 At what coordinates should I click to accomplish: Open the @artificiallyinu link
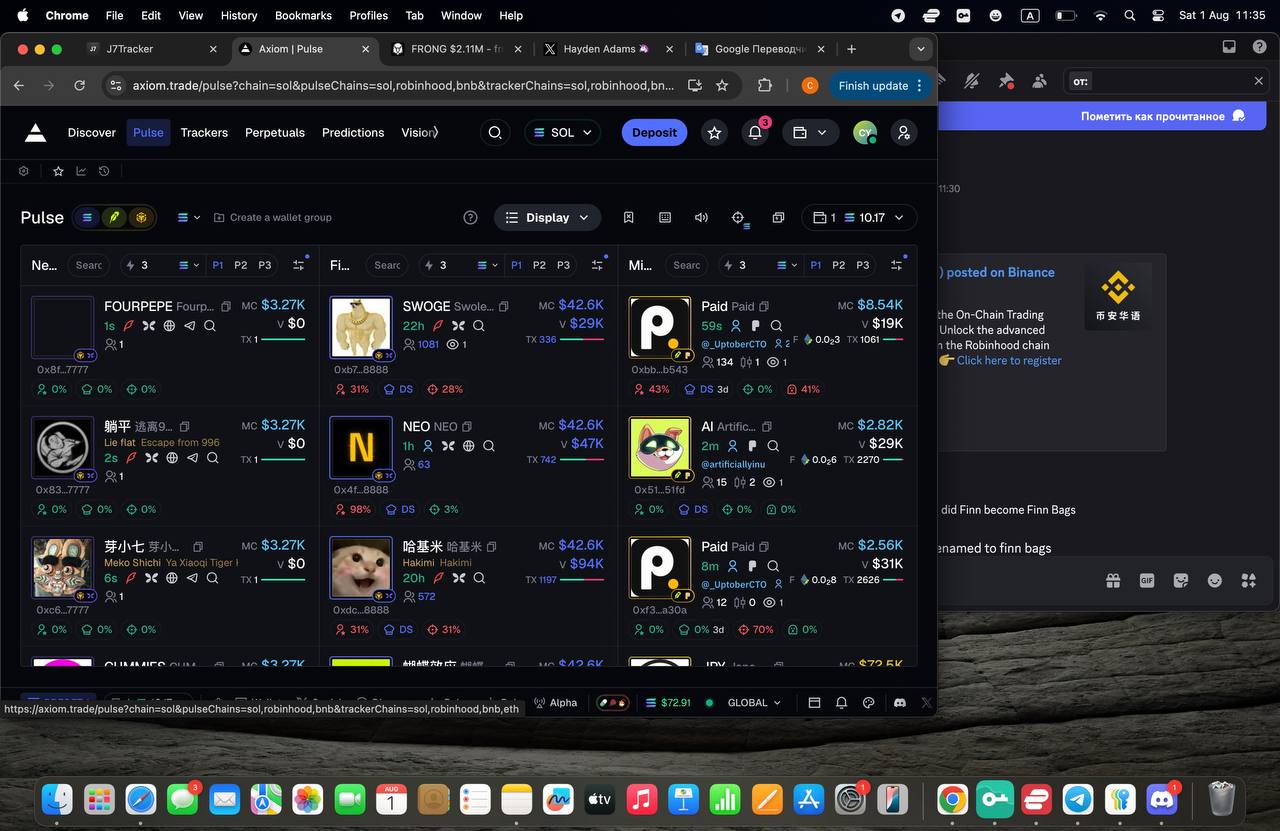pos(733,464)
